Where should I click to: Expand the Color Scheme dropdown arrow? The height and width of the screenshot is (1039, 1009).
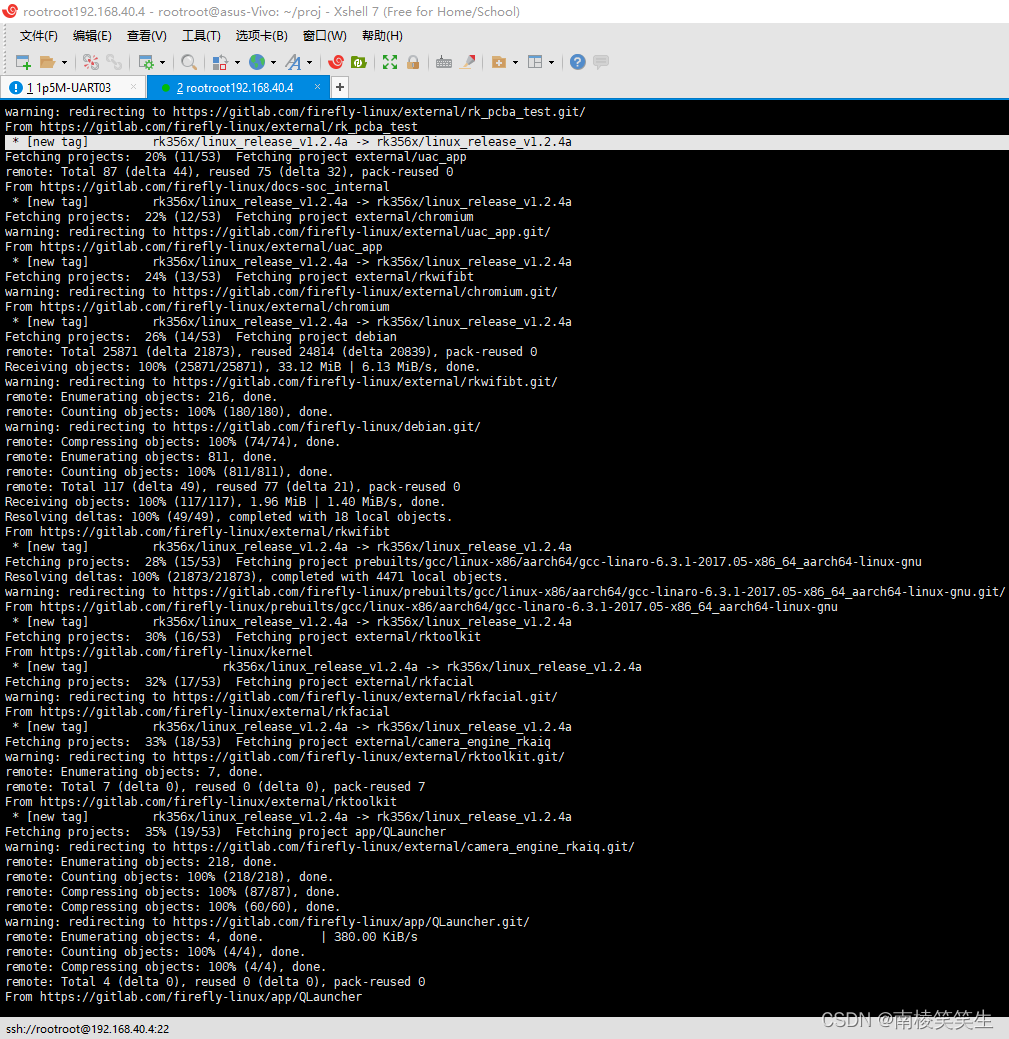237,63
